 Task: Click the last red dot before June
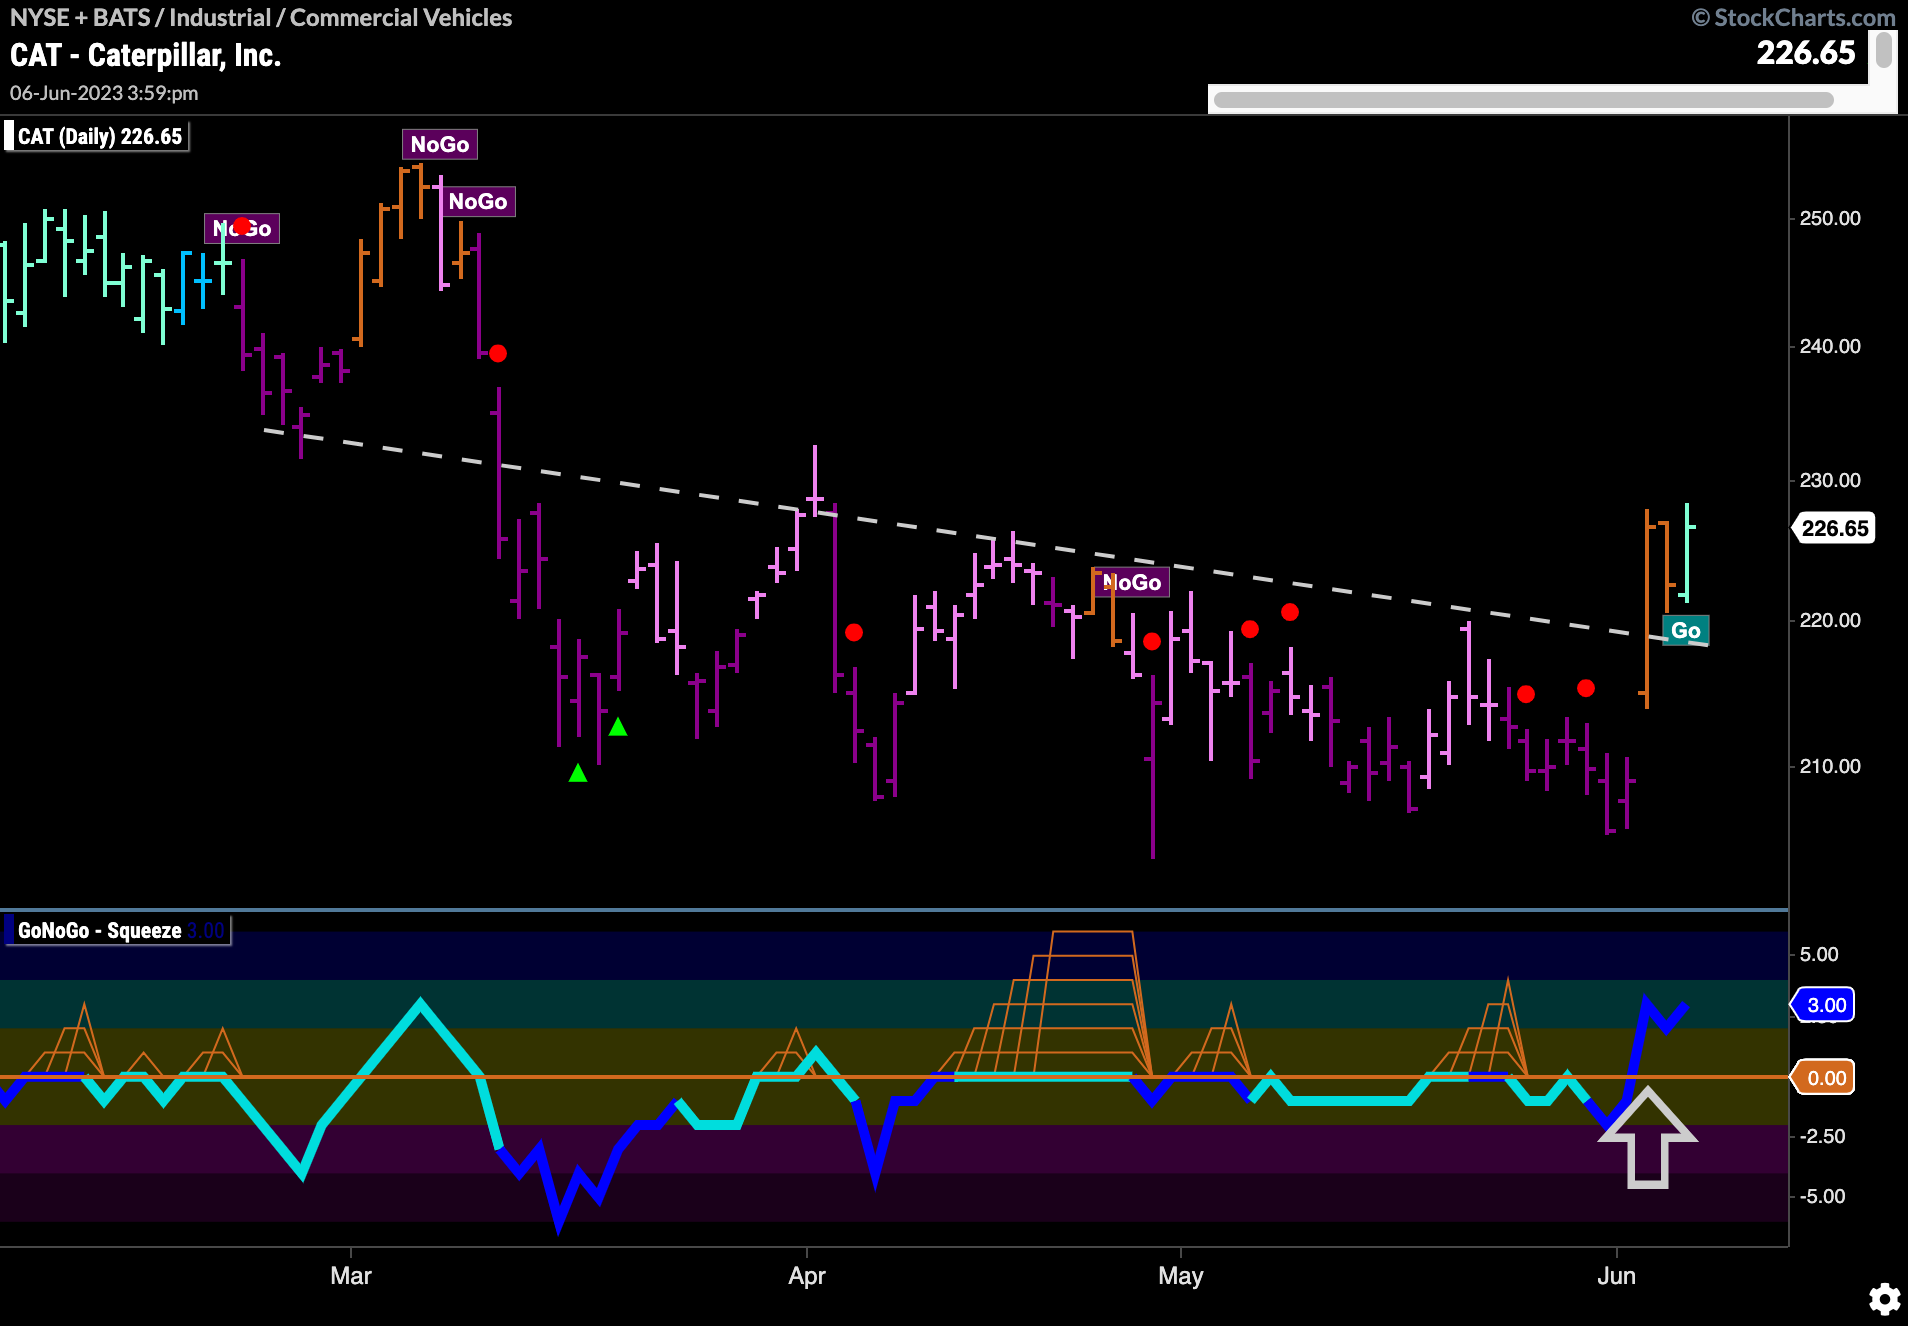[x=1586, y=688]
